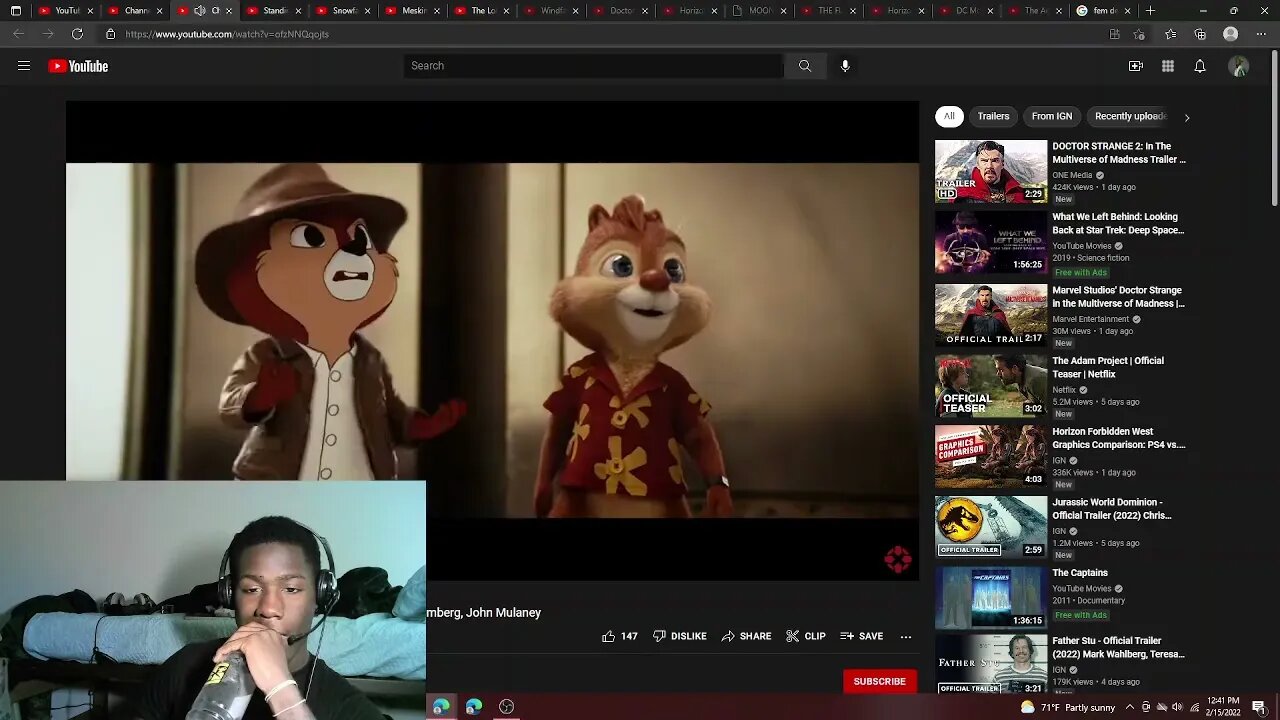Image resolution: width=1280 pixels, height=720 pixels.
Task: Select the Trailers filter chip
Action: tap(993, 116)
